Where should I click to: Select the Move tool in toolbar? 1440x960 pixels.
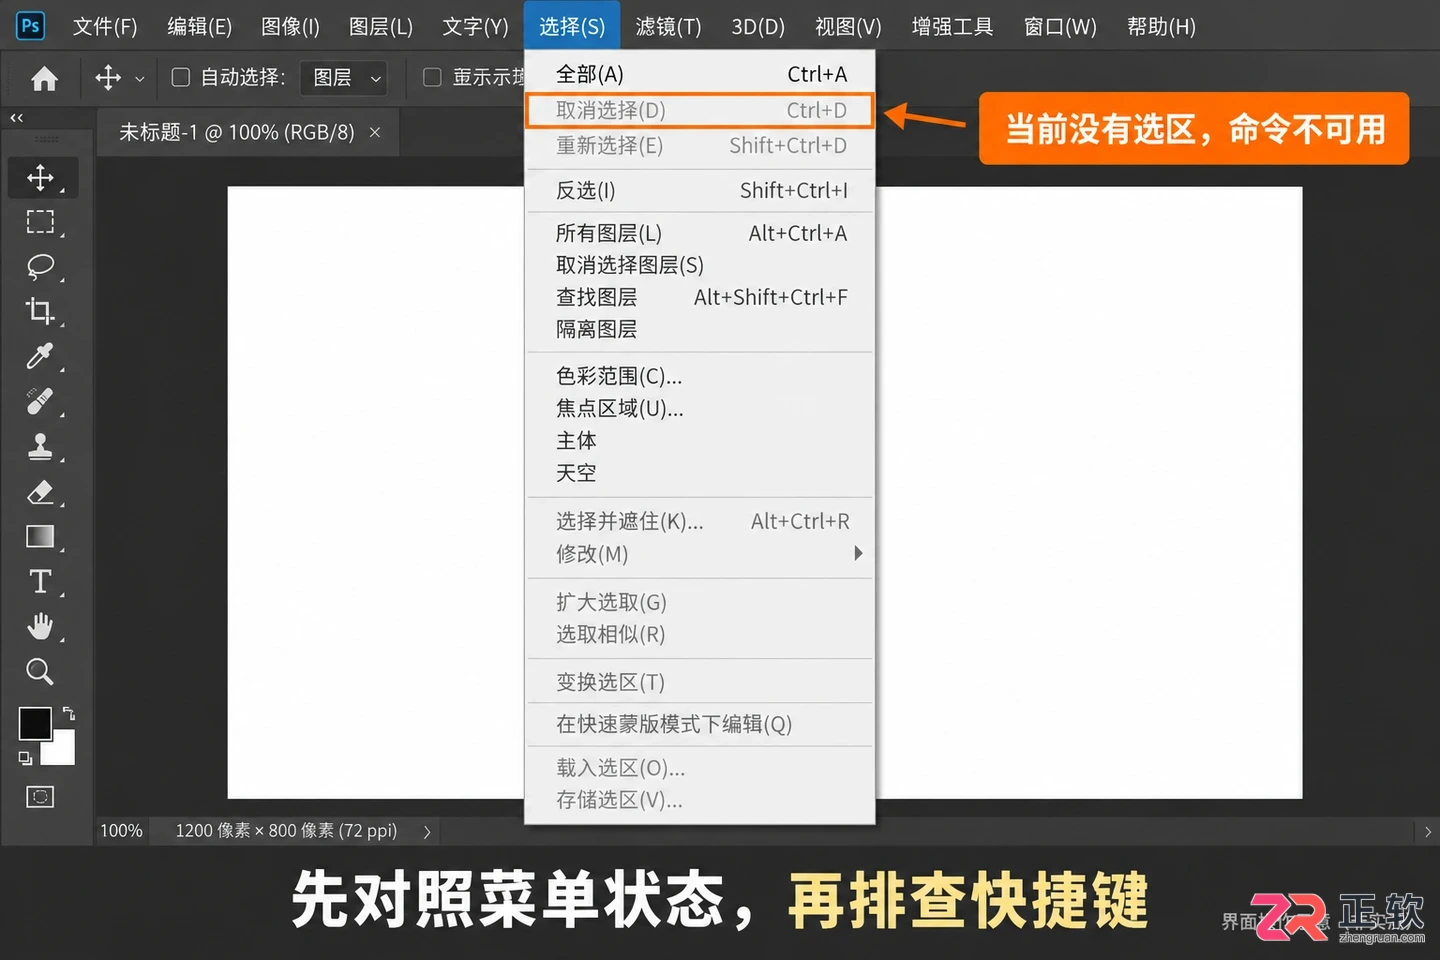(x=40, y=178)
